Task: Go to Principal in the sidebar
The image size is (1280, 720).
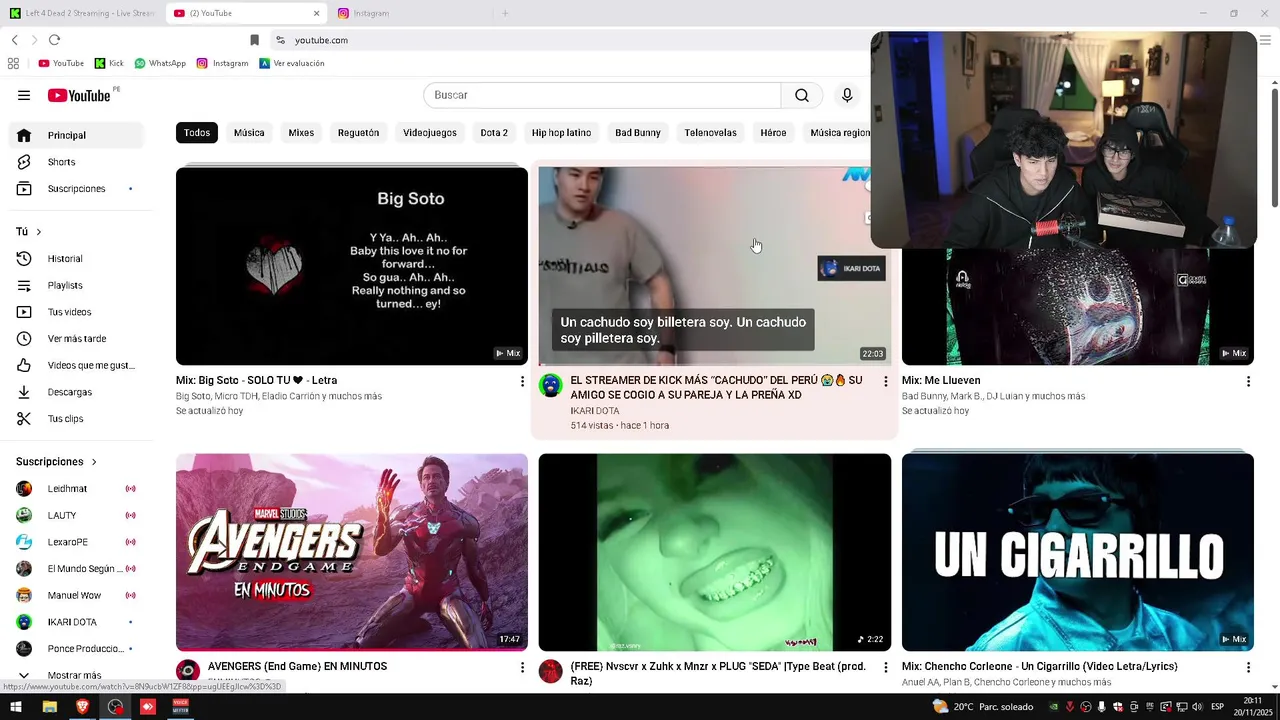Action: tap(76, 135)
